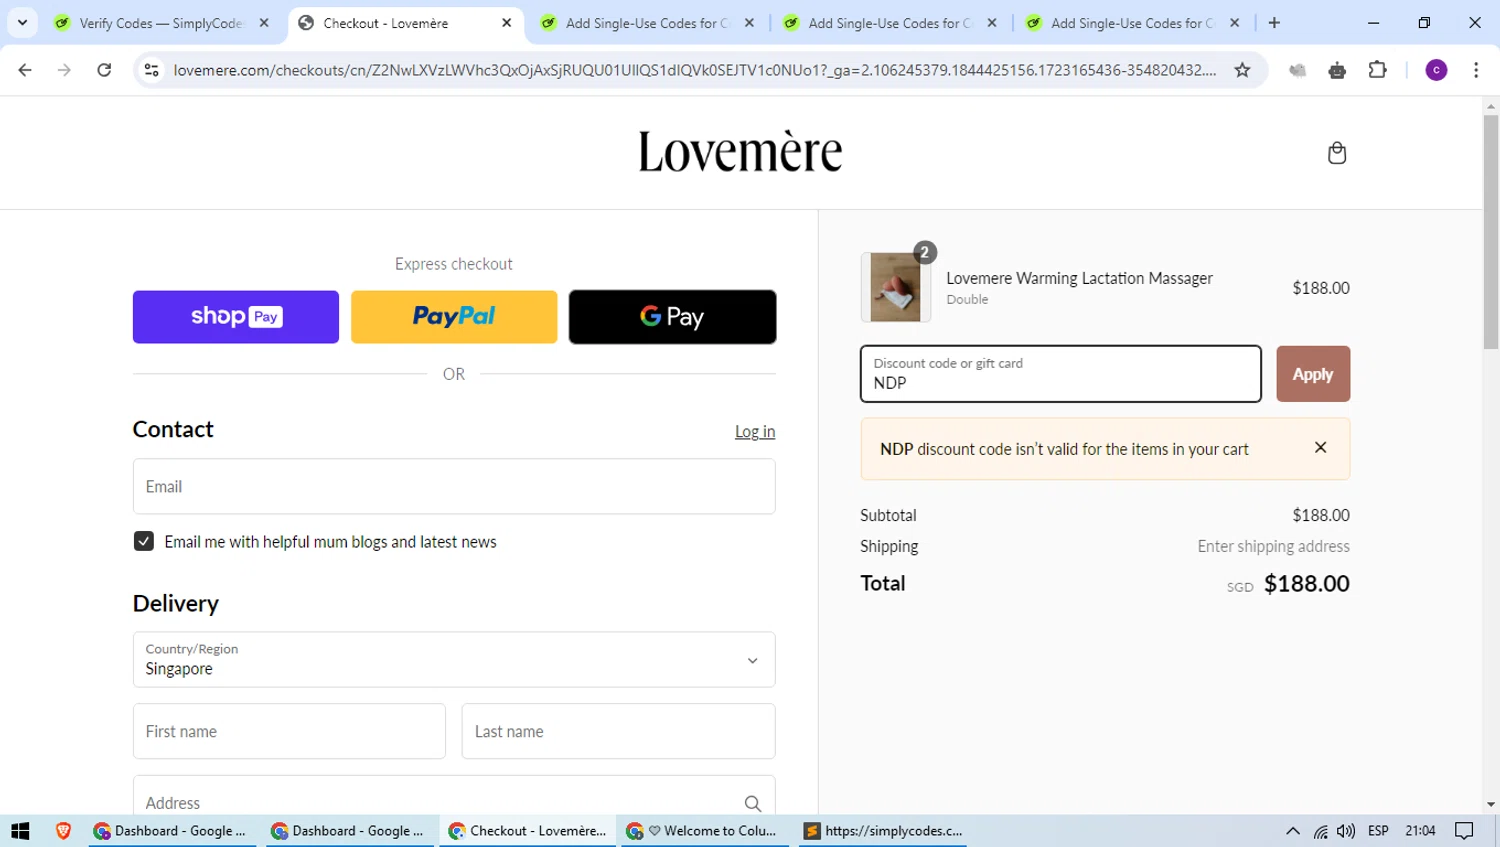This screenshot has height=847, width=1500.
Task: Click the discount code or gift card field
Action: point(1061,374)
